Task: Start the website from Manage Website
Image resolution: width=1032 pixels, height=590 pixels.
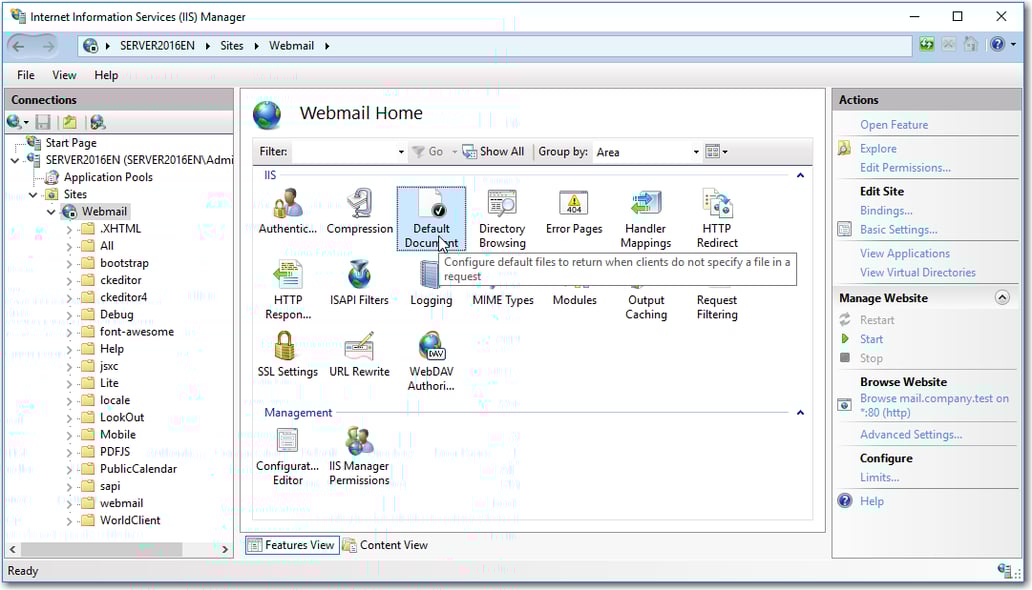Action: tap(871, 338)
